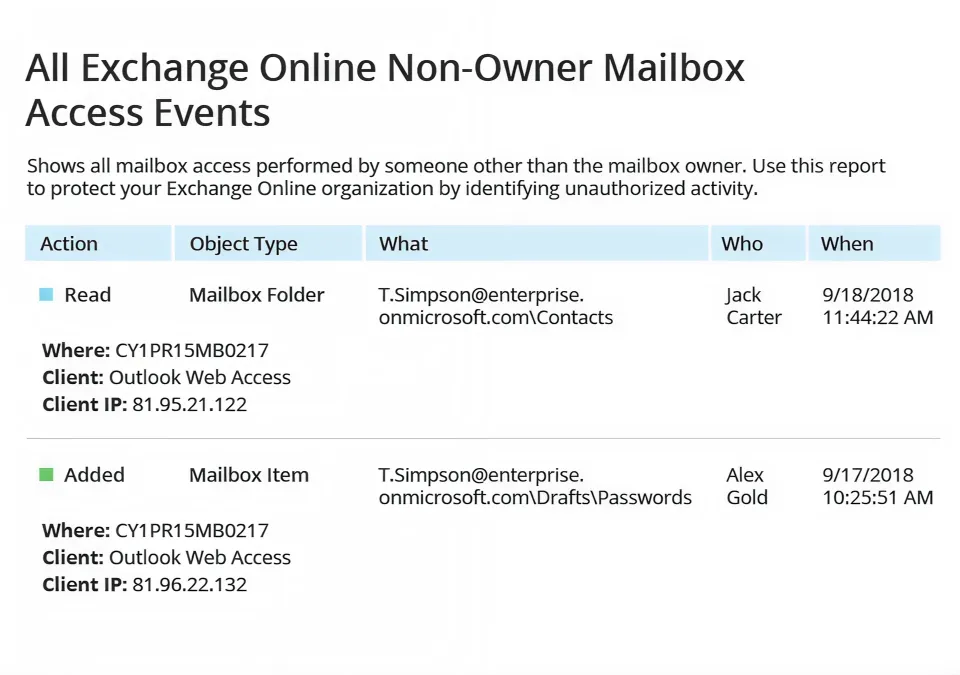
Task: Sort by the Action column header
Action: click(x=68, y=243)
